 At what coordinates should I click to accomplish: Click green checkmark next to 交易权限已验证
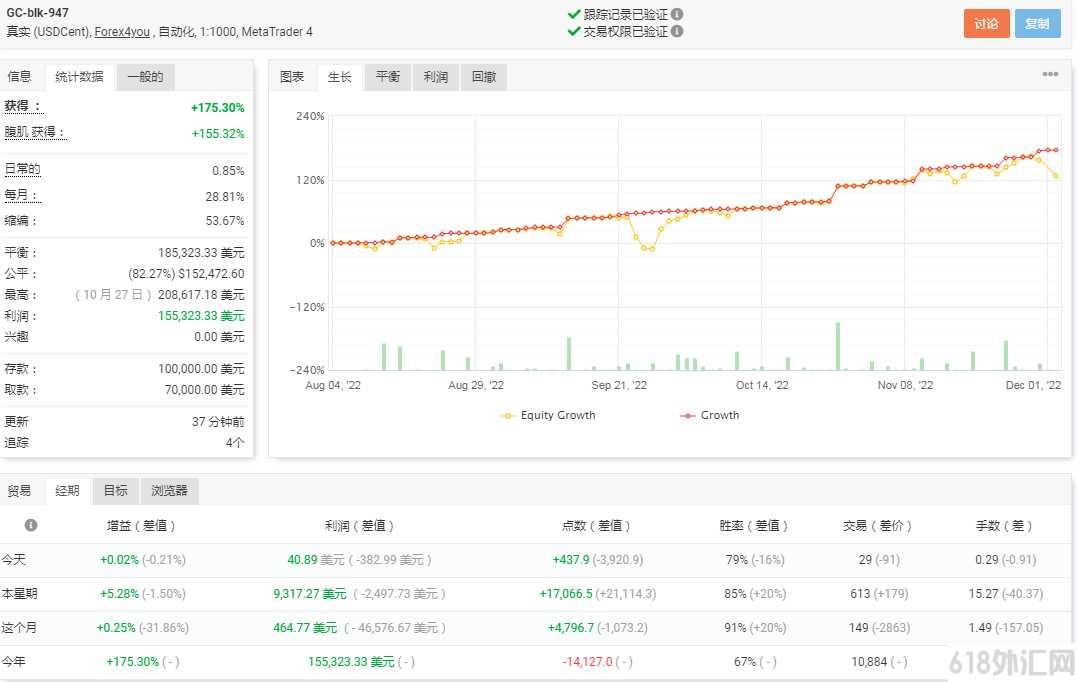574,31
